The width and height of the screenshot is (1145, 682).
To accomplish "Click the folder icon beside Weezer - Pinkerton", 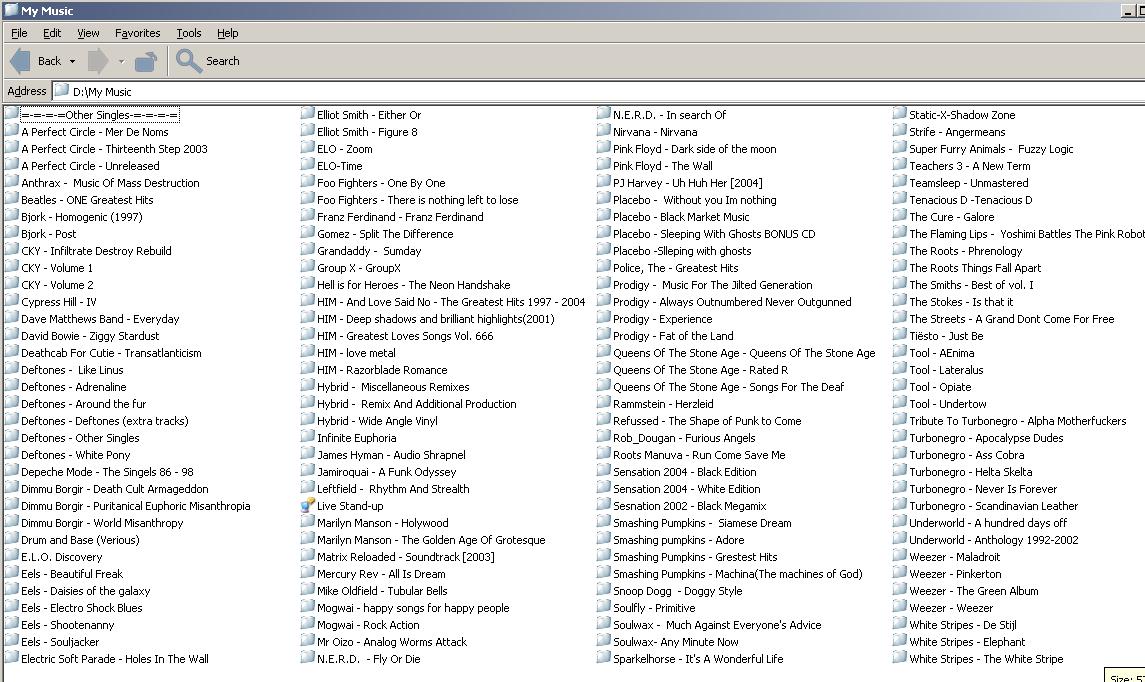I will (900, 573).
